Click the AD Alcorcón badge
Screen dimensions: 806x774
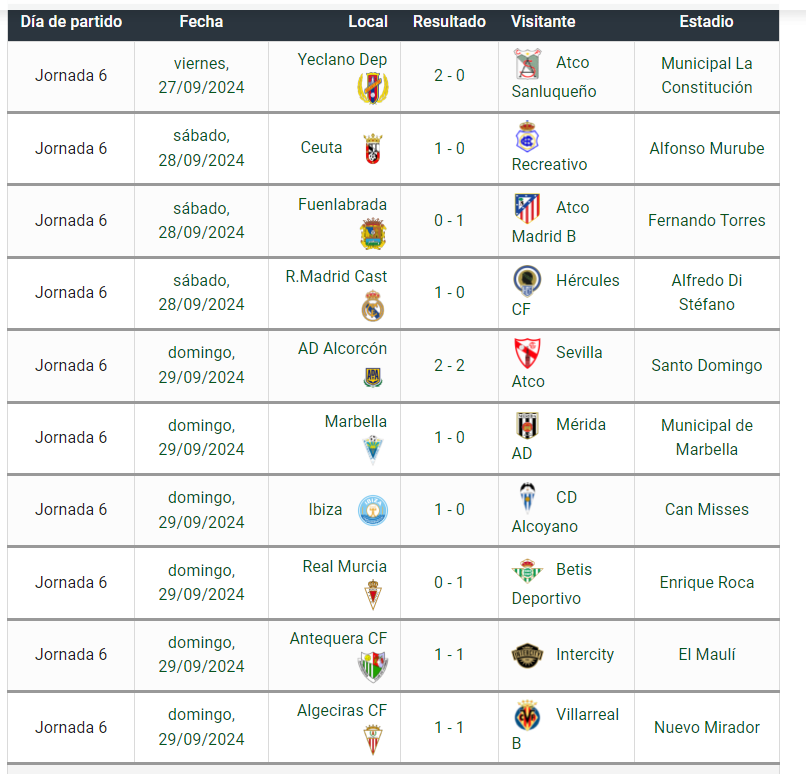click(373, 378)
